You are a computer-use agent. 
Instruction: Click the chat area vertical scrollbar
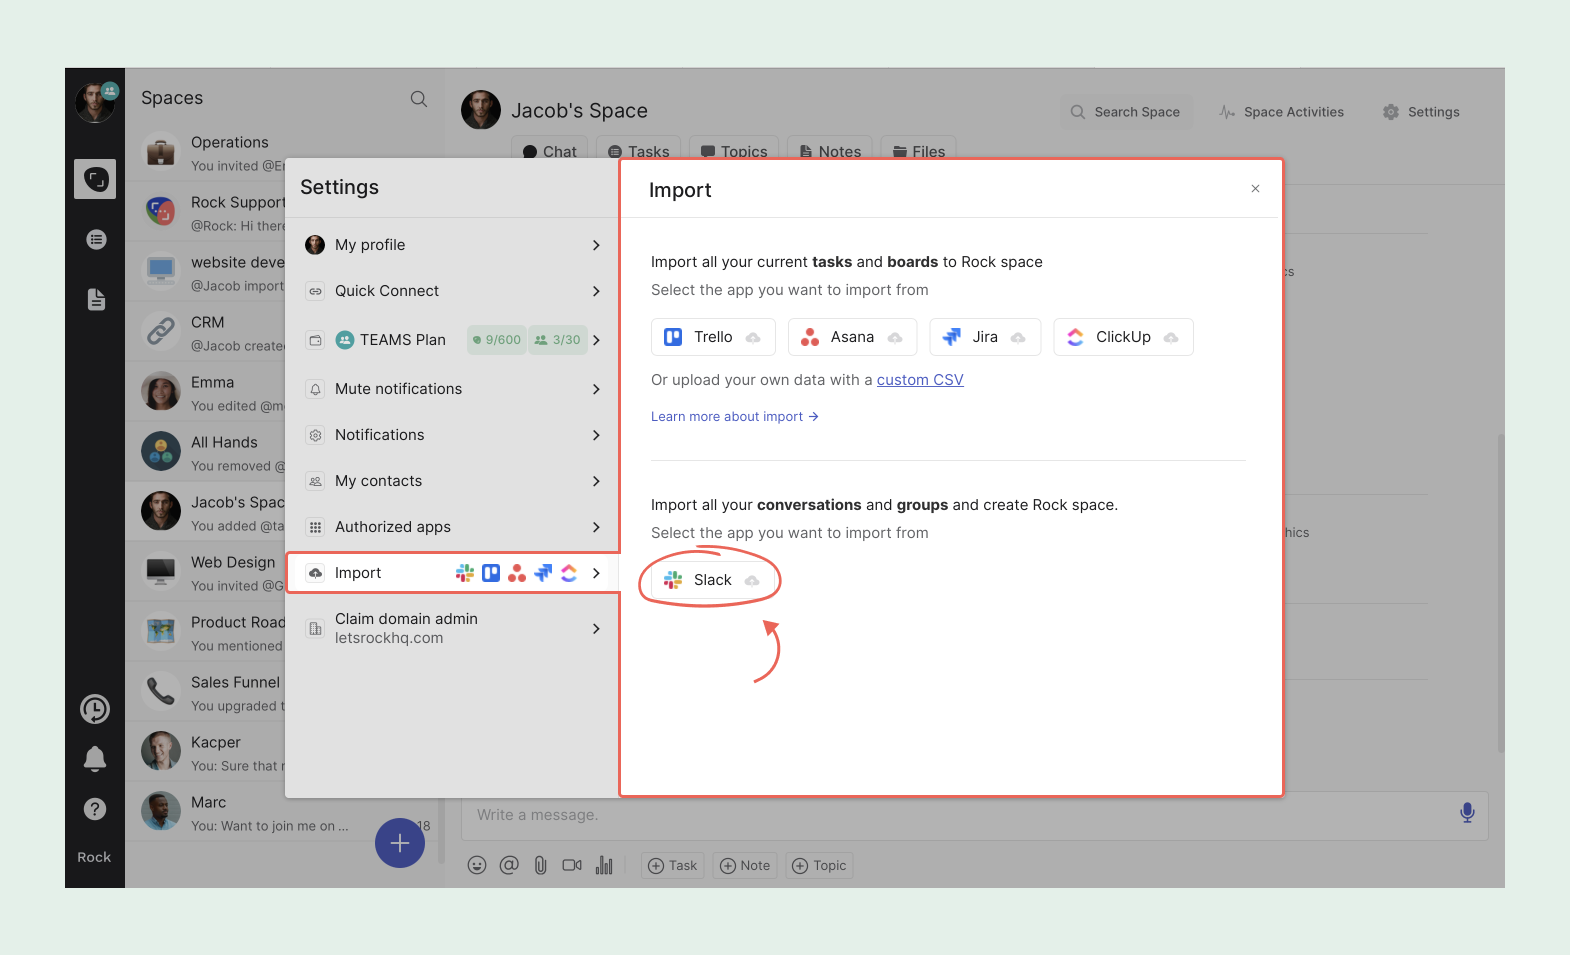tap(1500, 592)
